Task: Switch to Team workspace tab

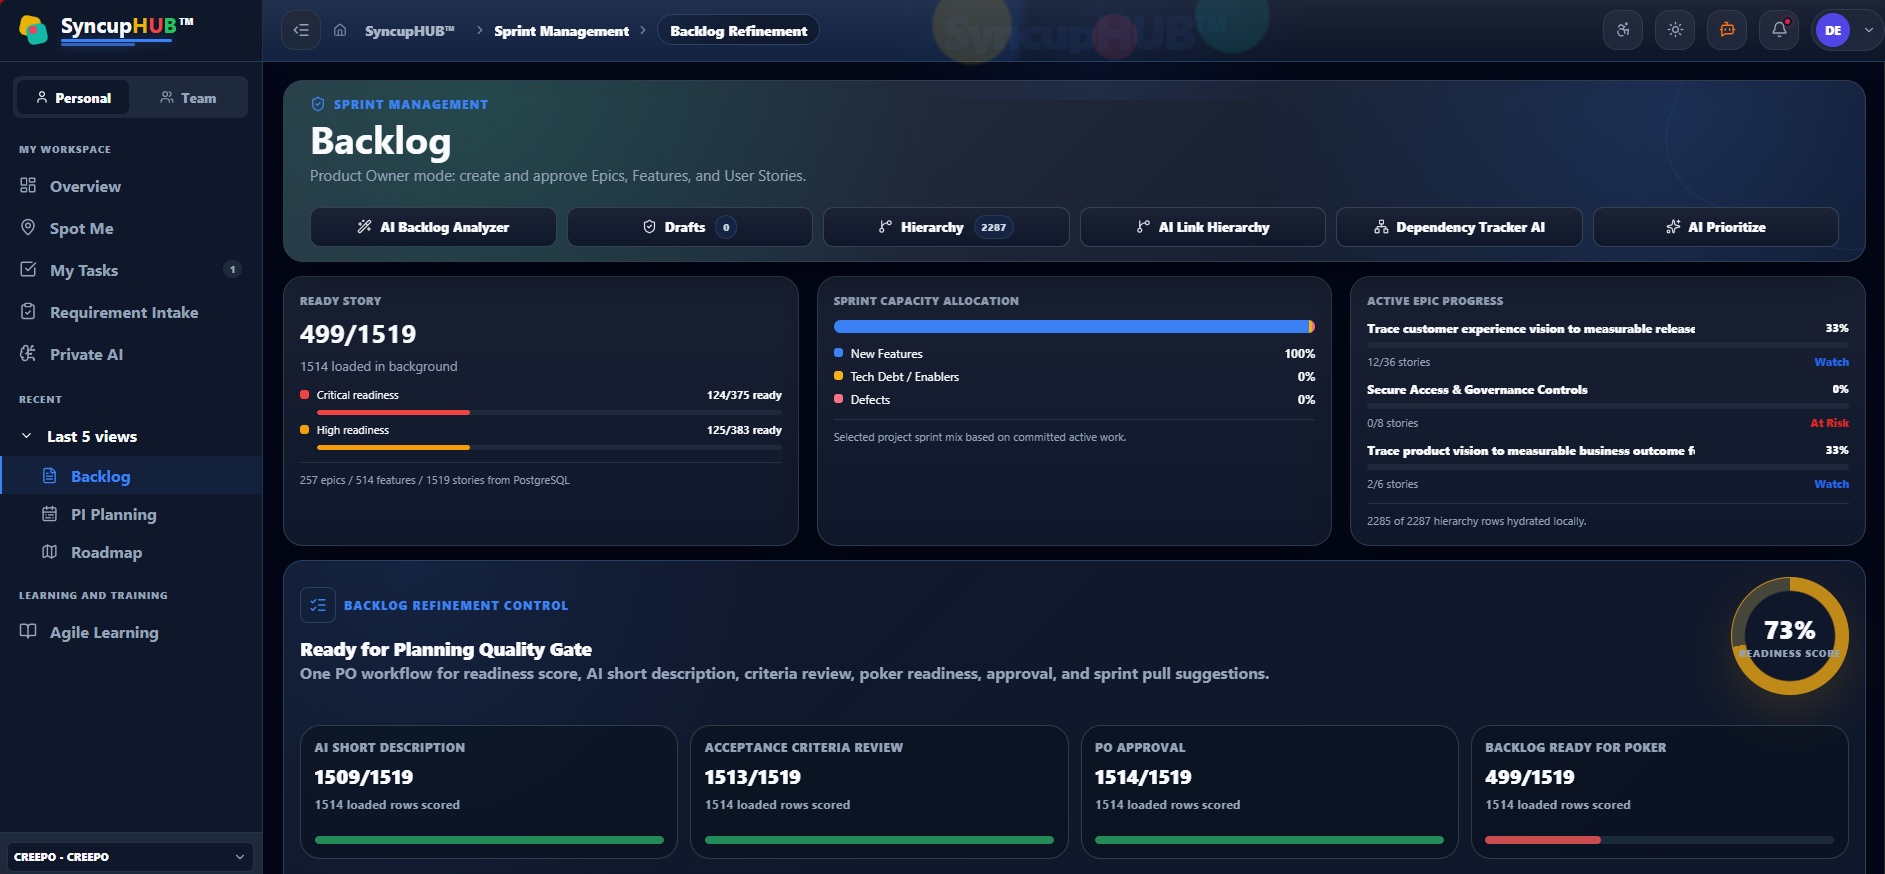Action: coord(188,98)
